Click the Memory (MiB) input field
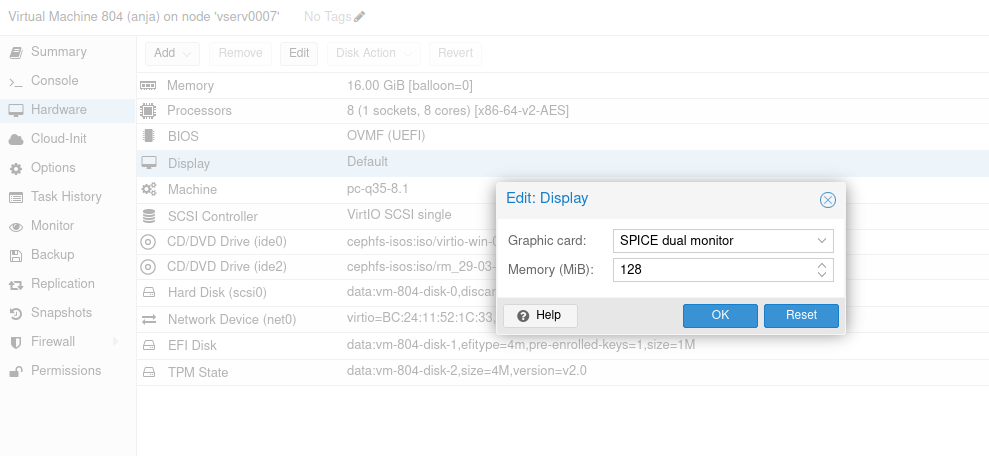 [x=710, y=270]
